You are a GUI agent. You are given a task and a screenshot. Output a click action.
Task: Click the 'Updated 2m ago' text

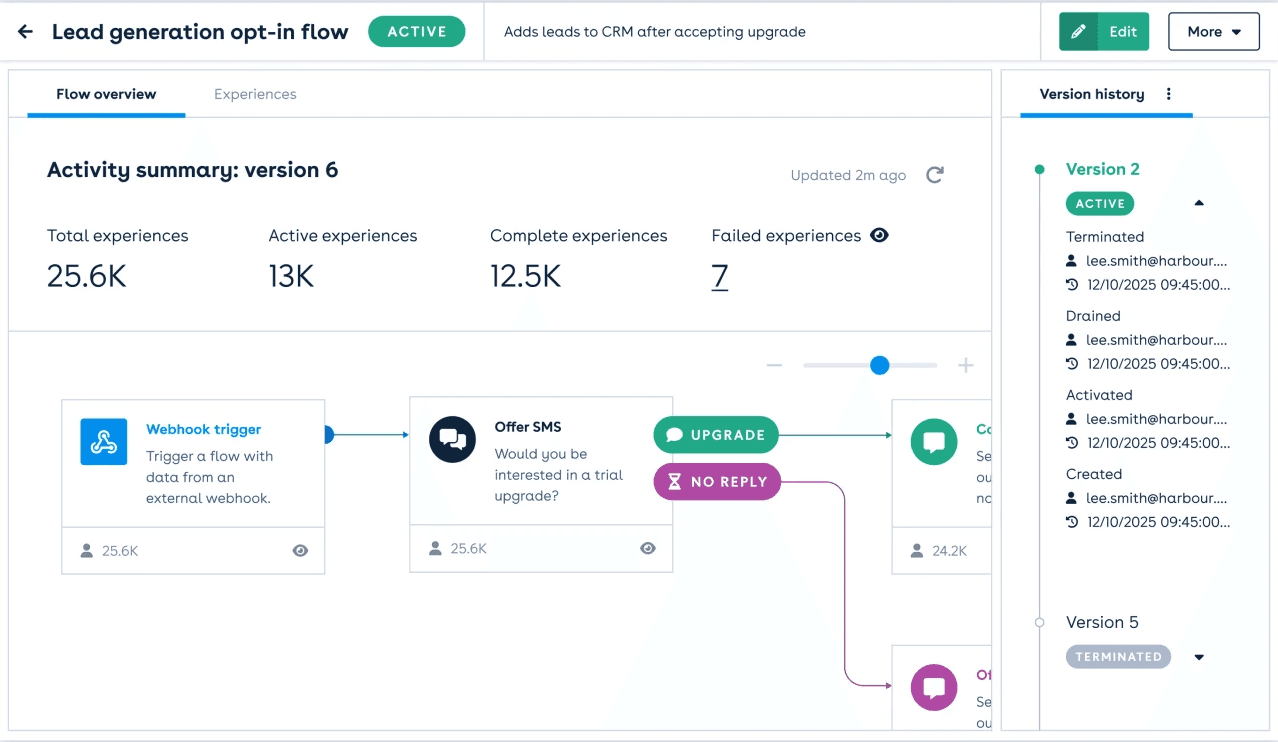[848, 175]
